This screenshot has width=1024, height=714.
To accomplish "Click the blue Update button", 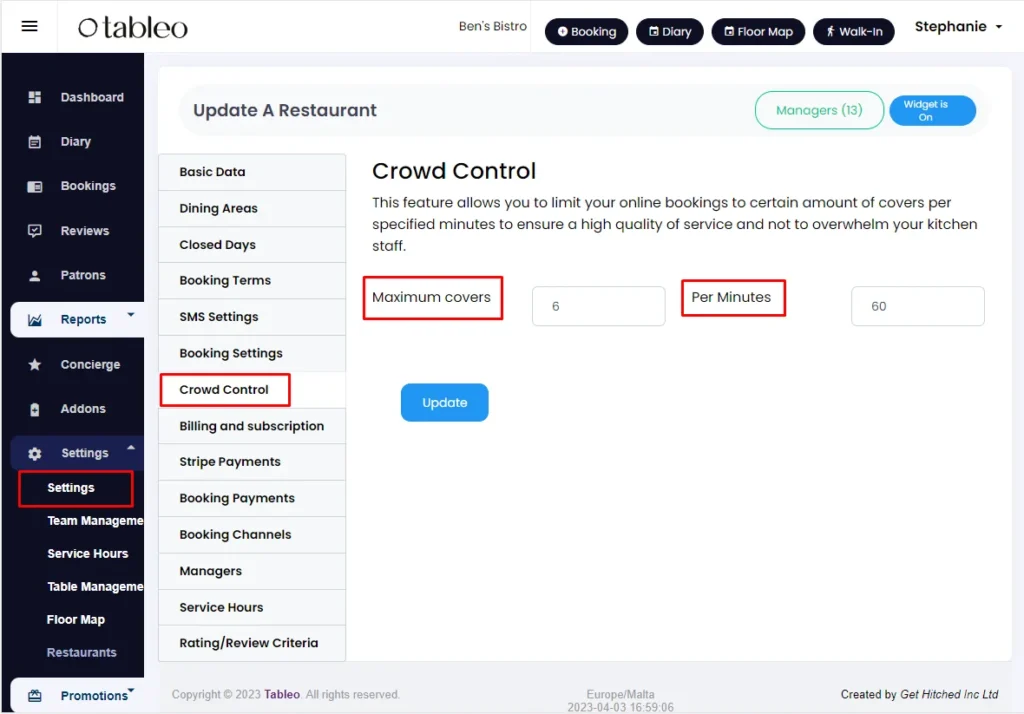I will tap(444, 402).
